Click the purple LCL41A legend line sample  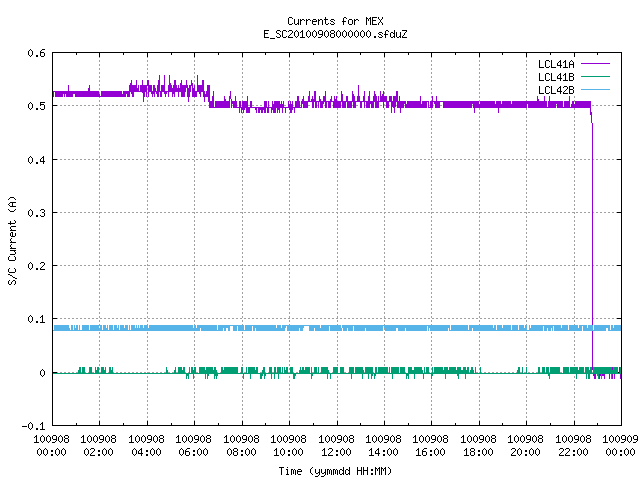pyautogui.click(x=595, y=64)
